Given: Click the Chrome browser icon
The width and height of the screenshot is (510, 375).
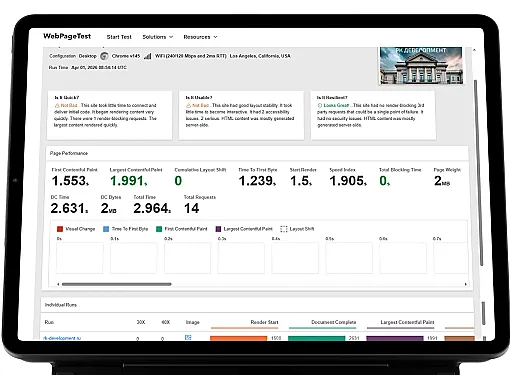Looking at the screenshot, I should (104, 56).
